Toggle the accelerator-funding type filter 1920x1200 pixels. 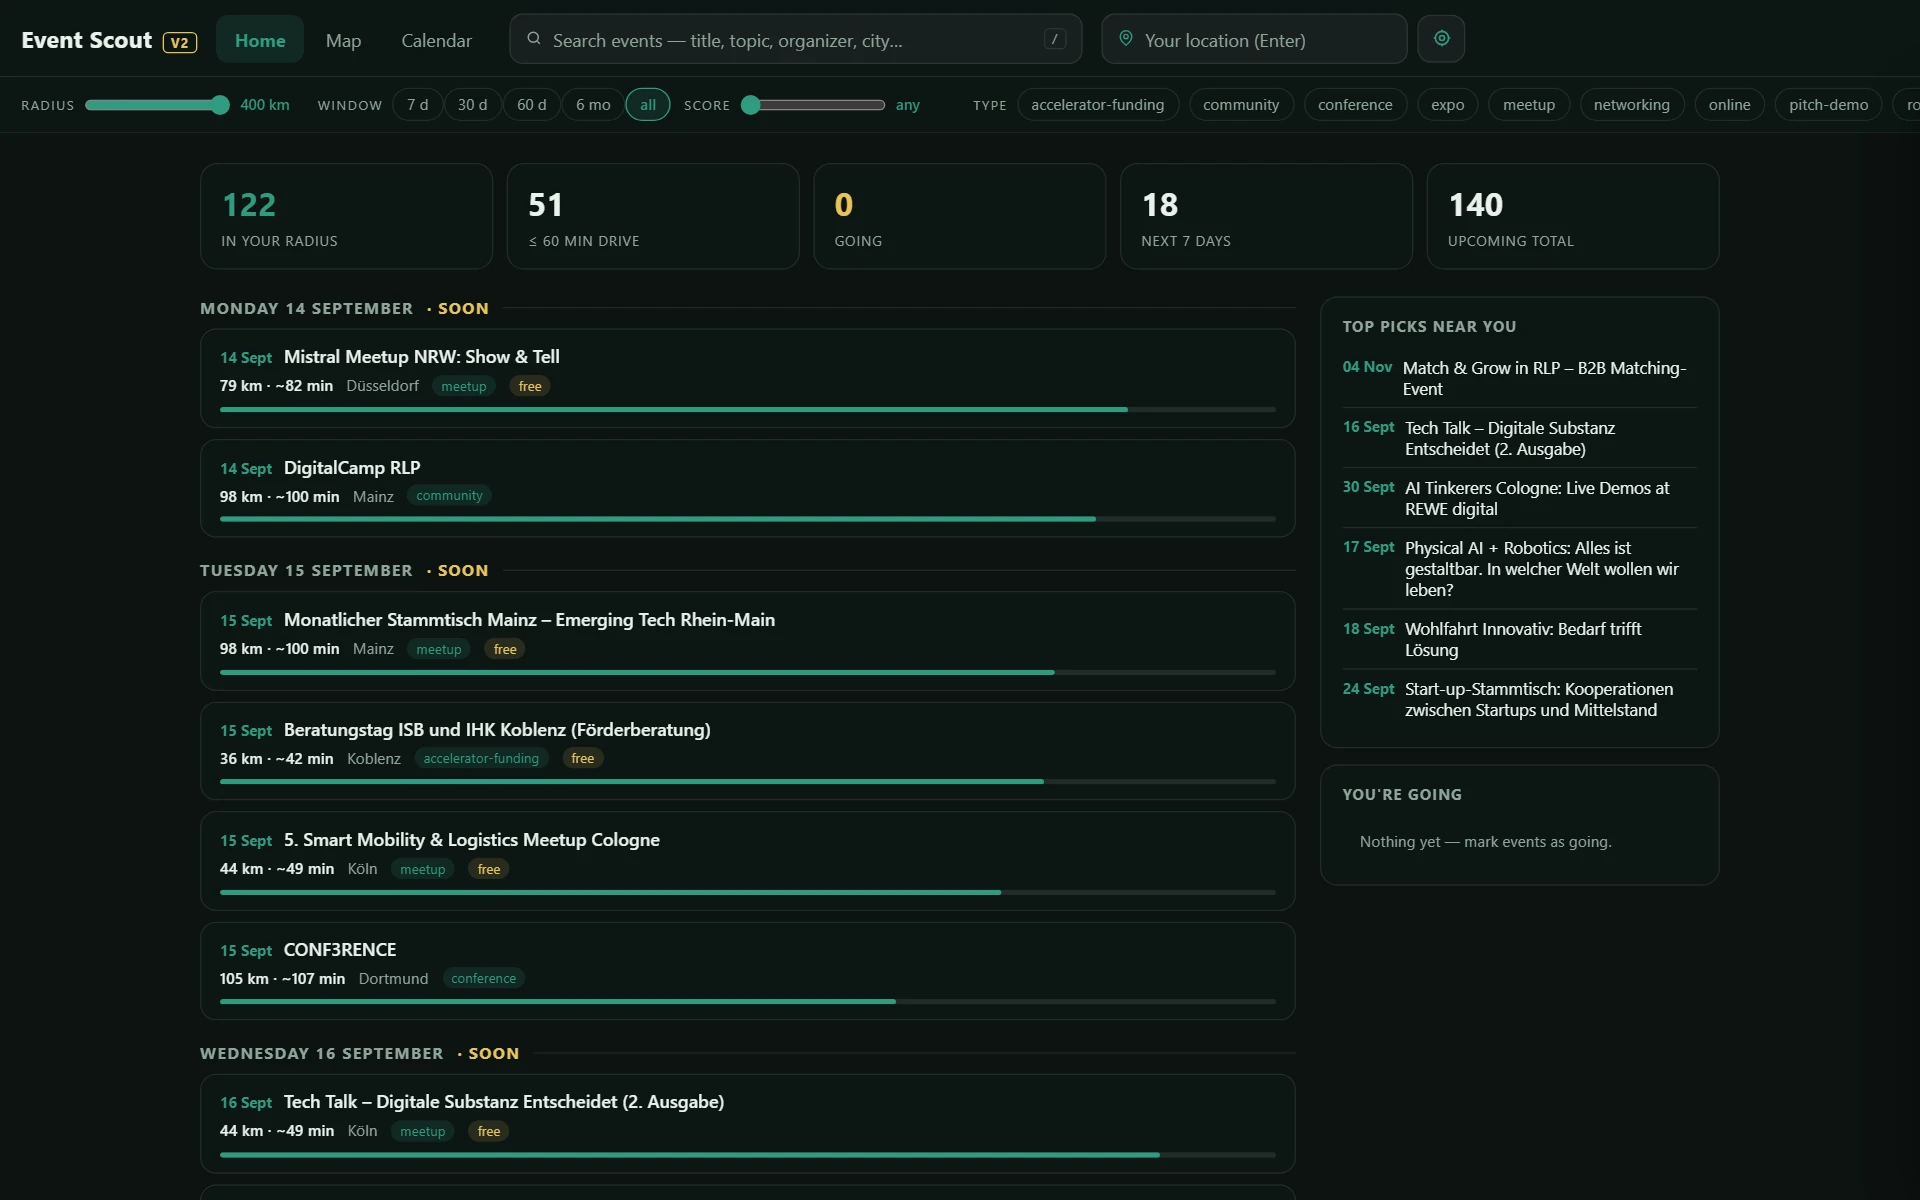[x=1097, y=105]
